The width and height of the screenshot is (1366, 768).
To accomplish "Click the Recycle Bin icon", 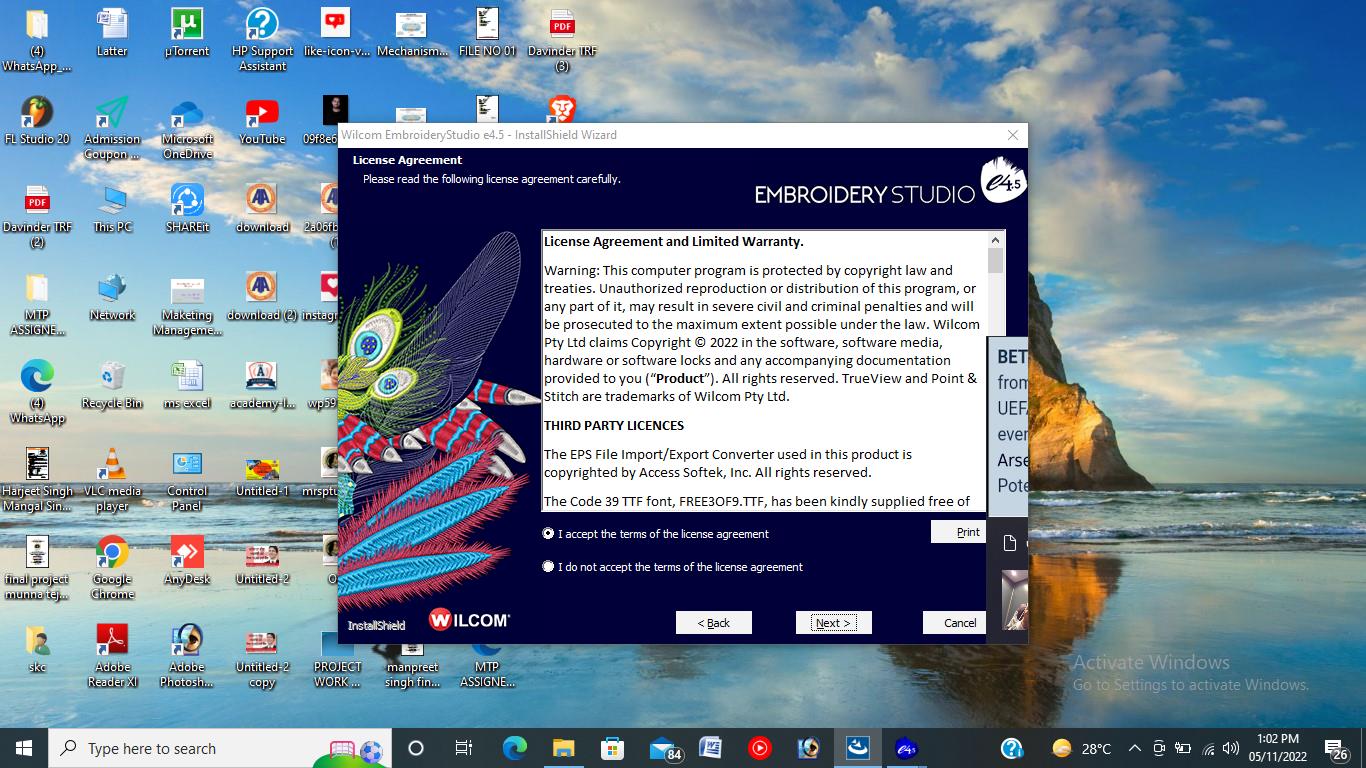I will [x=112, y=378].
